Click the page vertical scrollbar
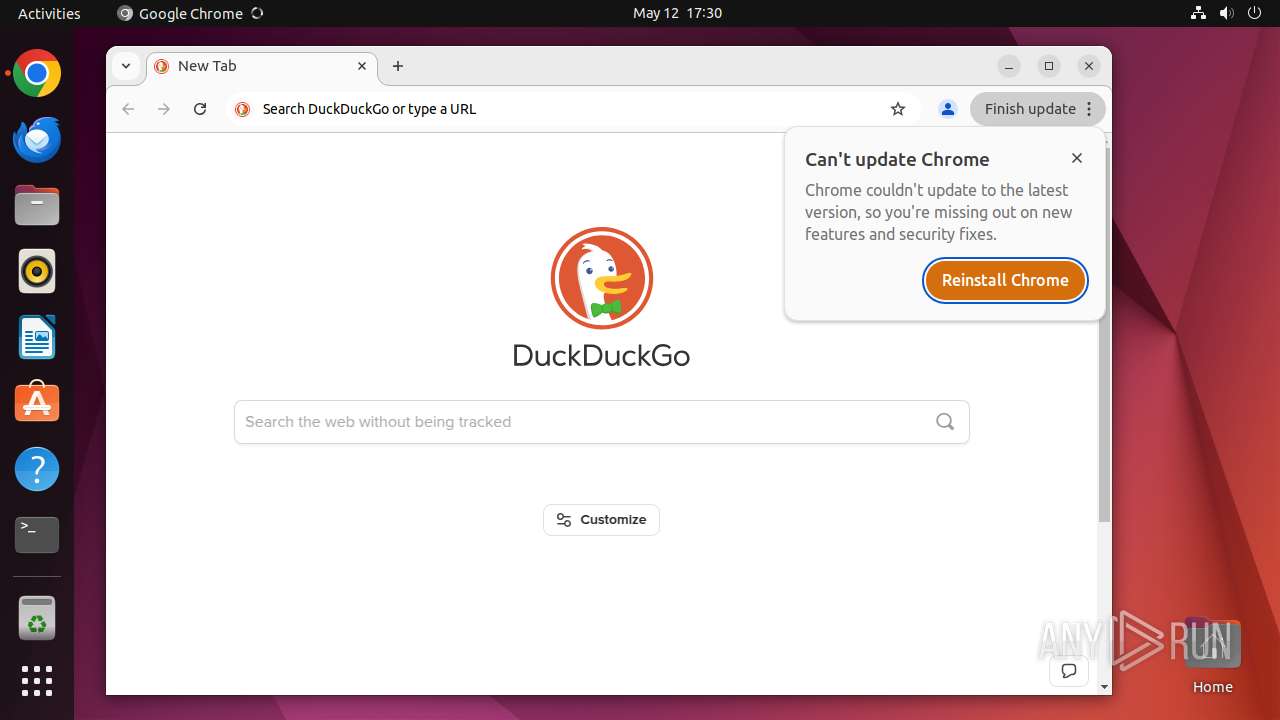1280x720 pixels. coord(1104,334)
